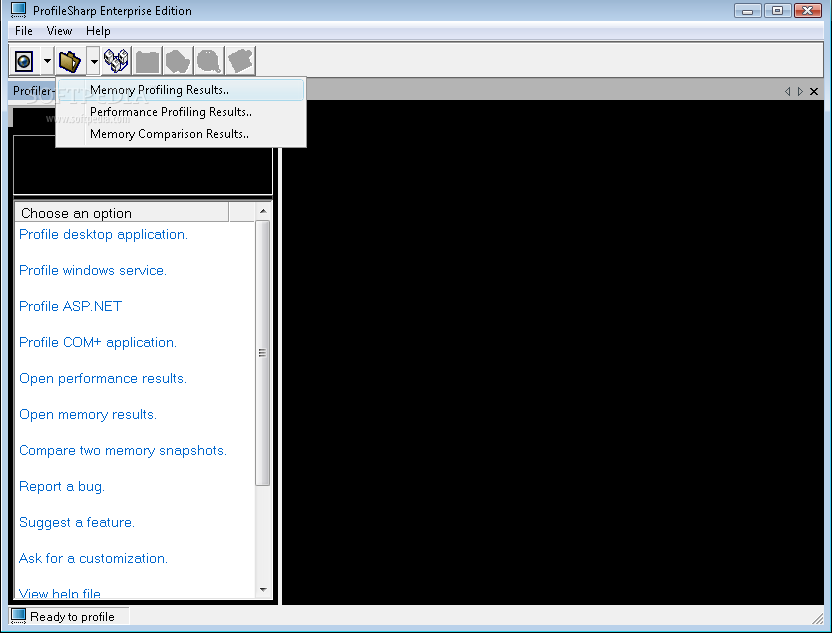Click the Ready to profile status text

click(72, 617)
